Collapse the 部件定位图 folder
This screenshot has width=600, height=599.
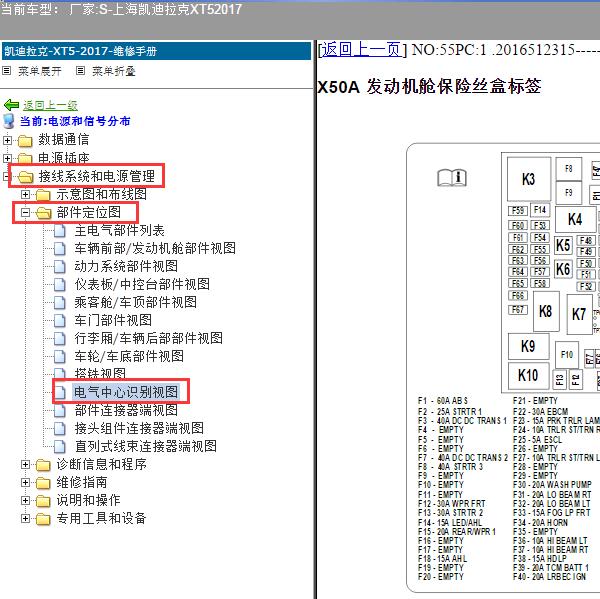pos(25,212)
